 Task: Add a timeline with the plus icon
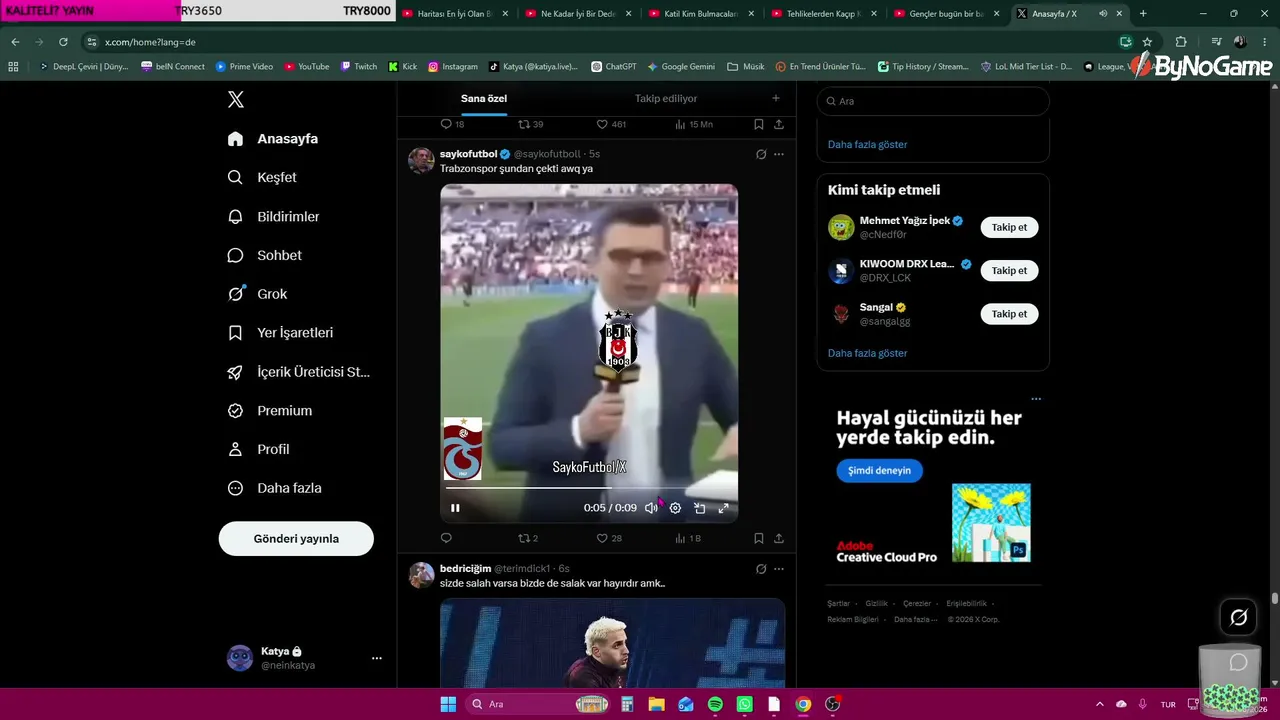[x=776, y=98]
